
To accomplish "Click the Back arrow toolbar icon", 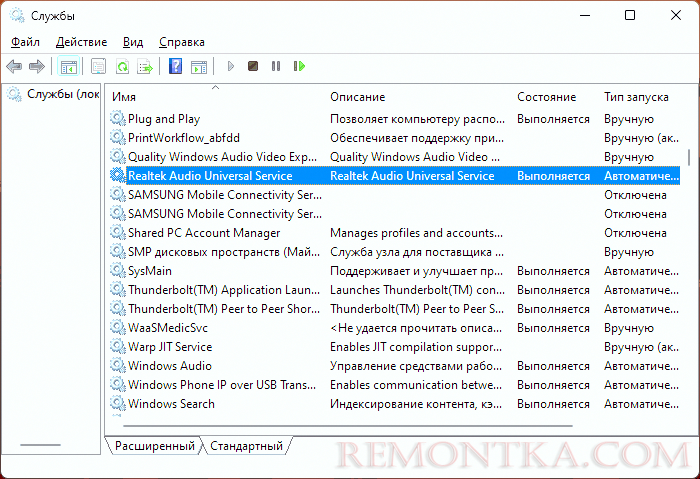I will (14, 67).
